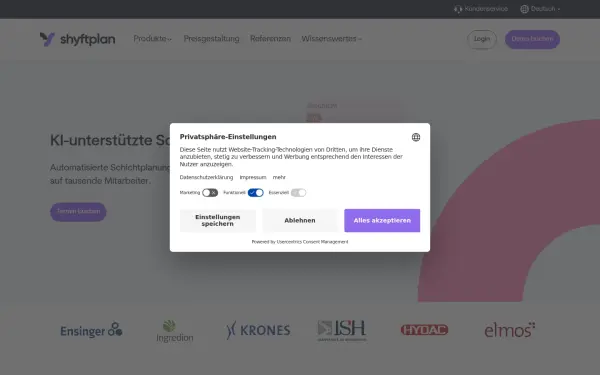Click the mehr link

[x=279, y=177]
